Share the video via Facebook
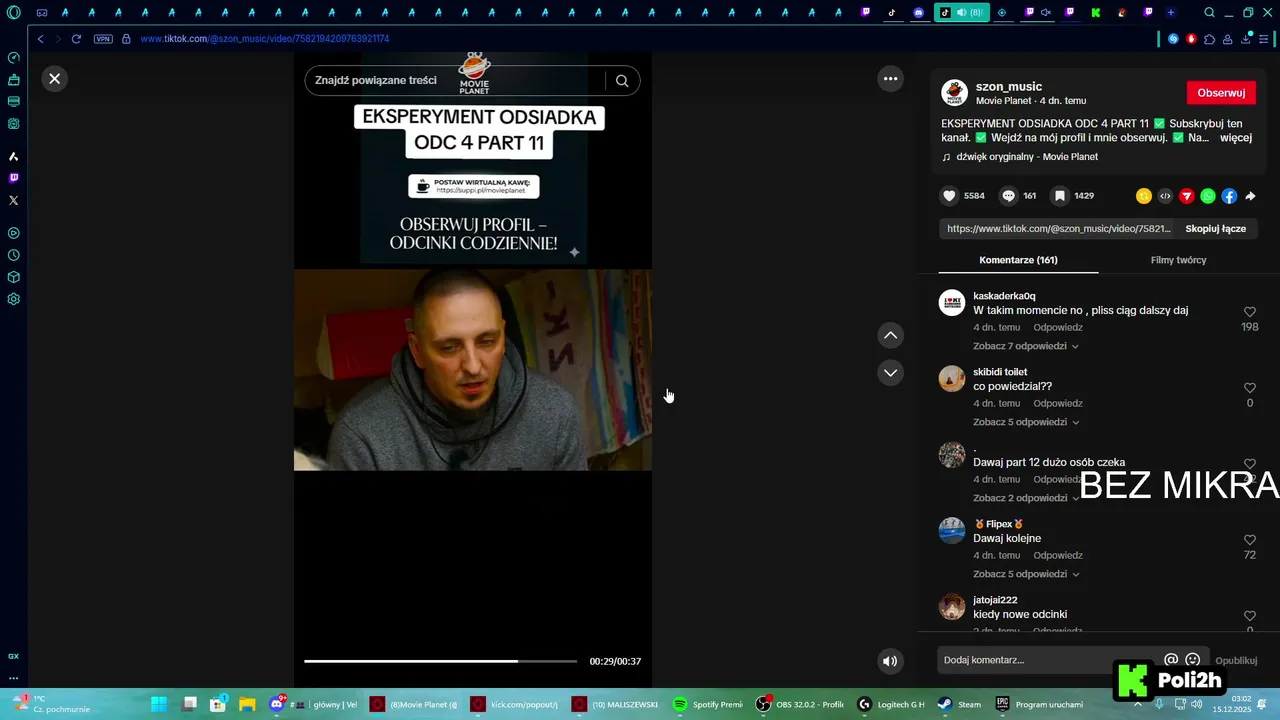The height and width of the screenshot is (720, 1280). tap(1229, 196)
